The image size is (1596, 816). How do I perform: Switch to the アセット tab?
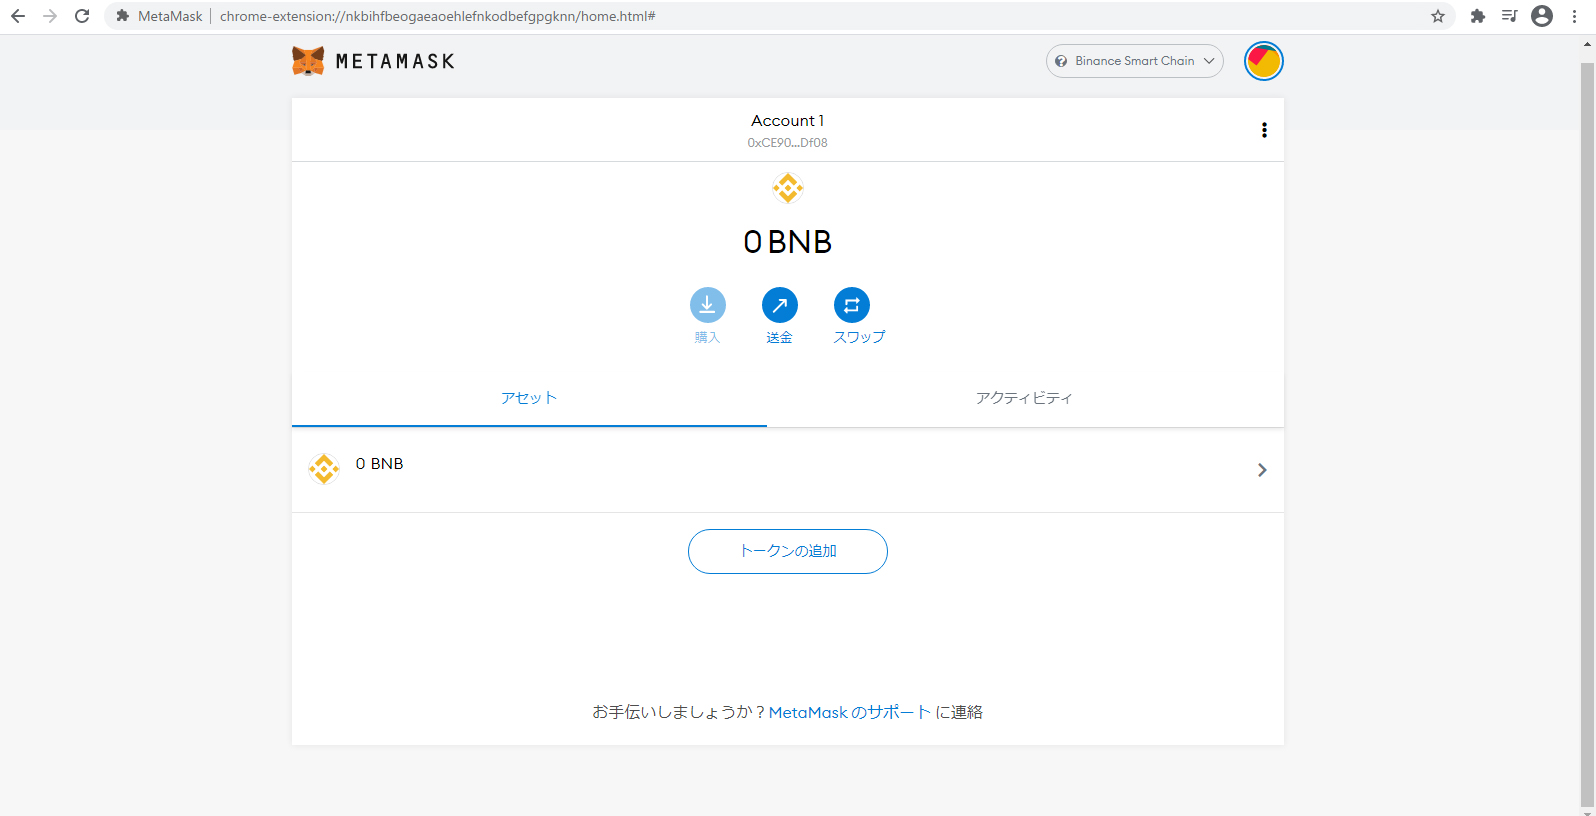pos(529,398)
